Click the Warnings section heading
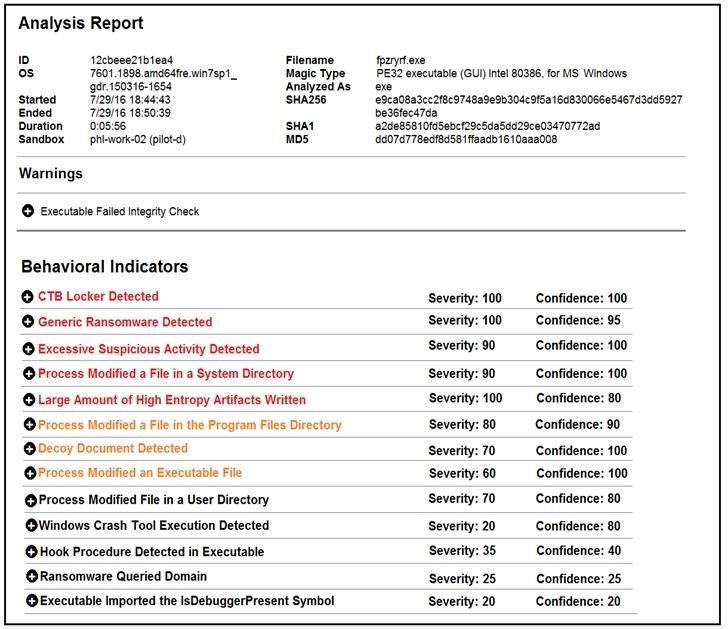The width and height of the screenshot is (728, 629). (51, 174)
